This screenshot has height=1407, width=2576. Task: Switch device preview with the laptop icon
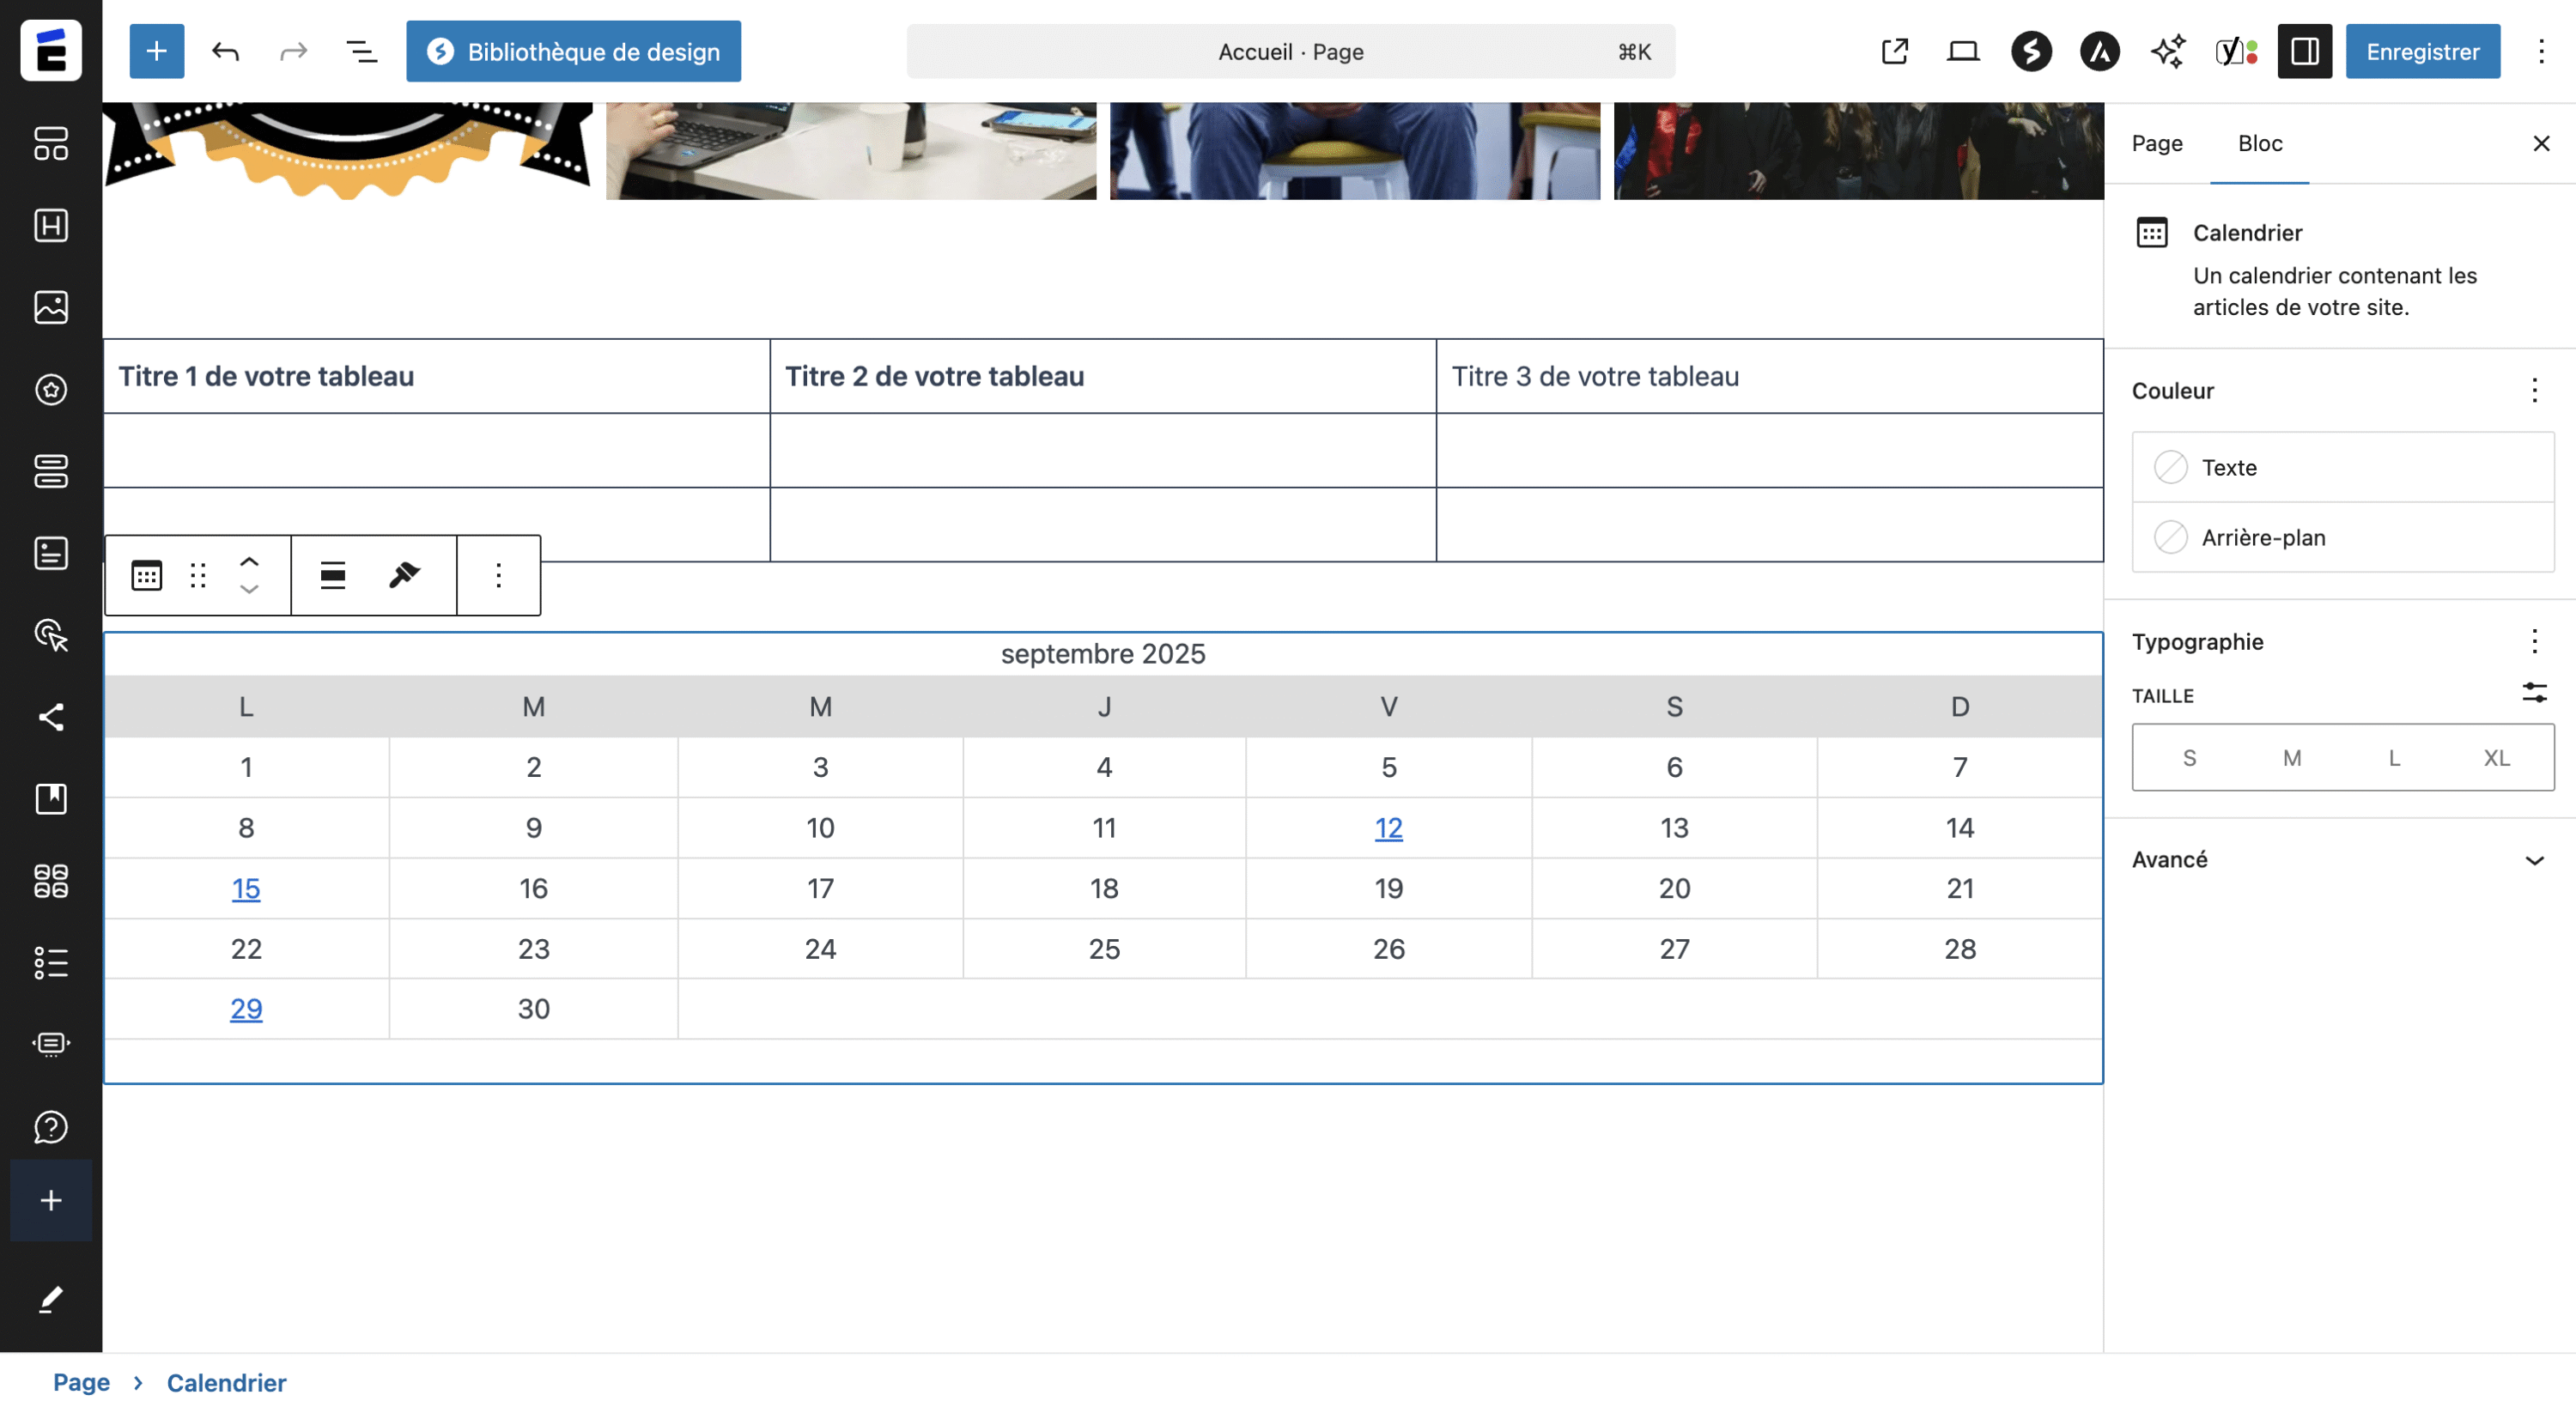(x=1962, y=51)
